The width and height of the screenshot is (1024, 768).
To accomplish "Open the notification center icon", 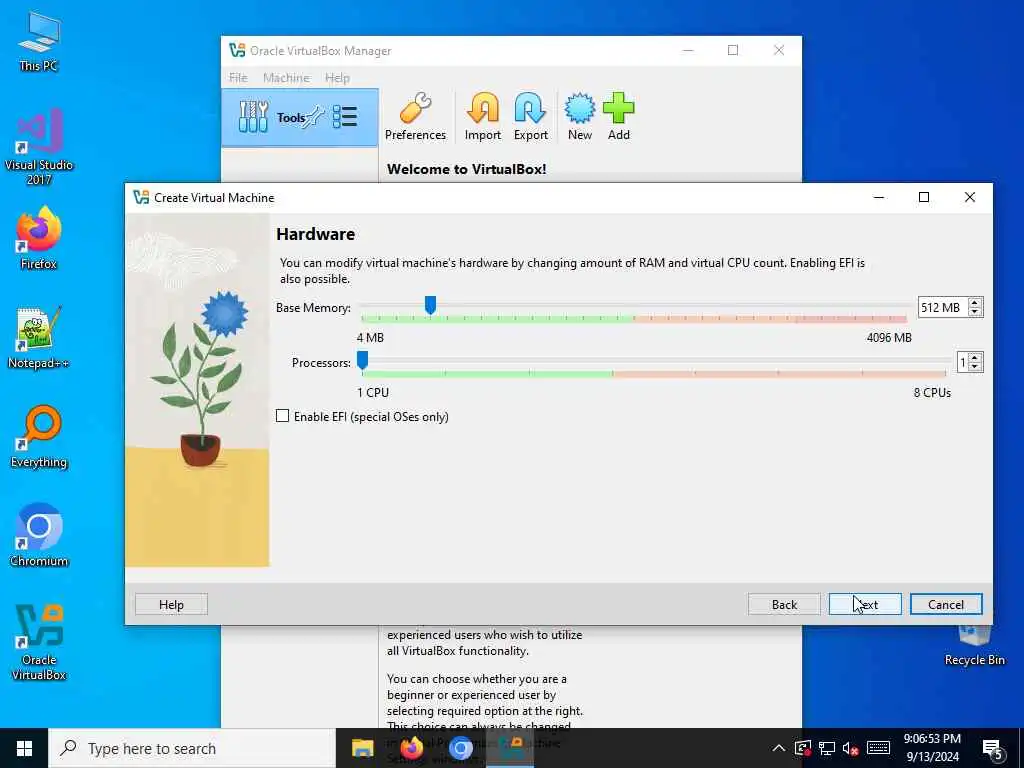I will click(993, 749).
